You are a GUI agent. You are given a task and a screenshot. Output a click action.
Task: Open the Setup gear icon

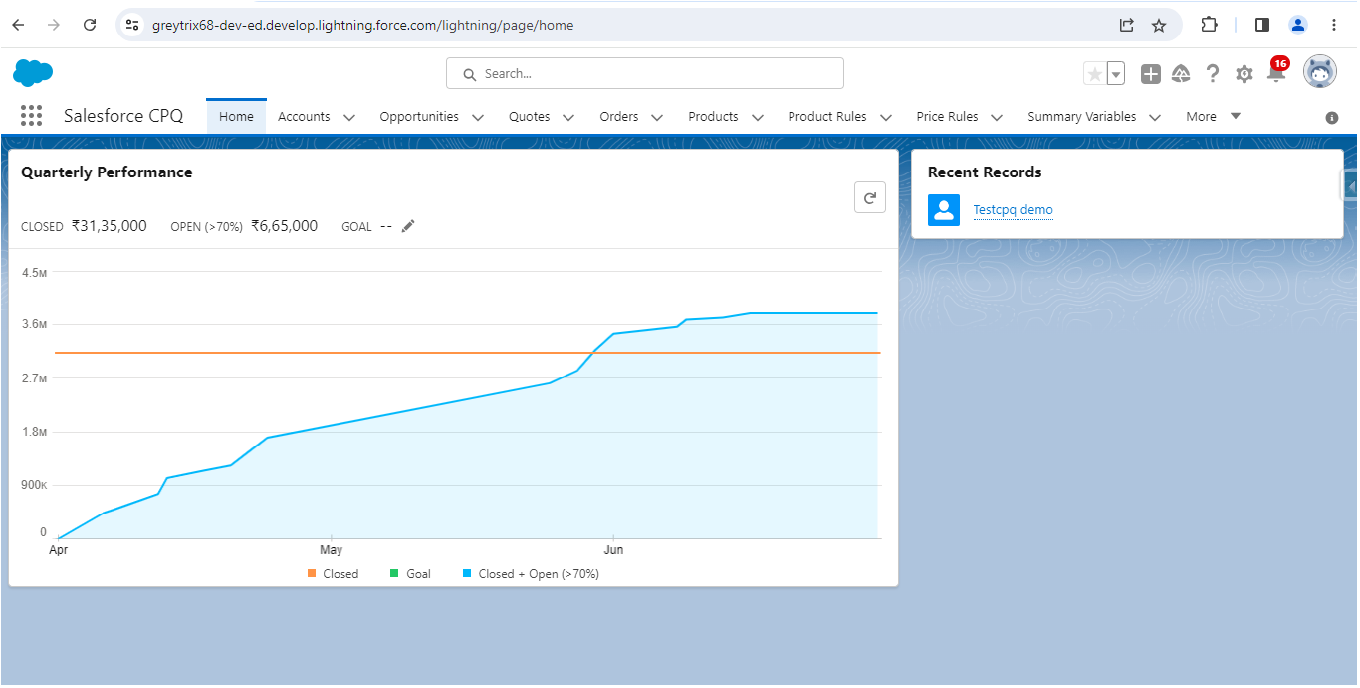(1244, 73)
